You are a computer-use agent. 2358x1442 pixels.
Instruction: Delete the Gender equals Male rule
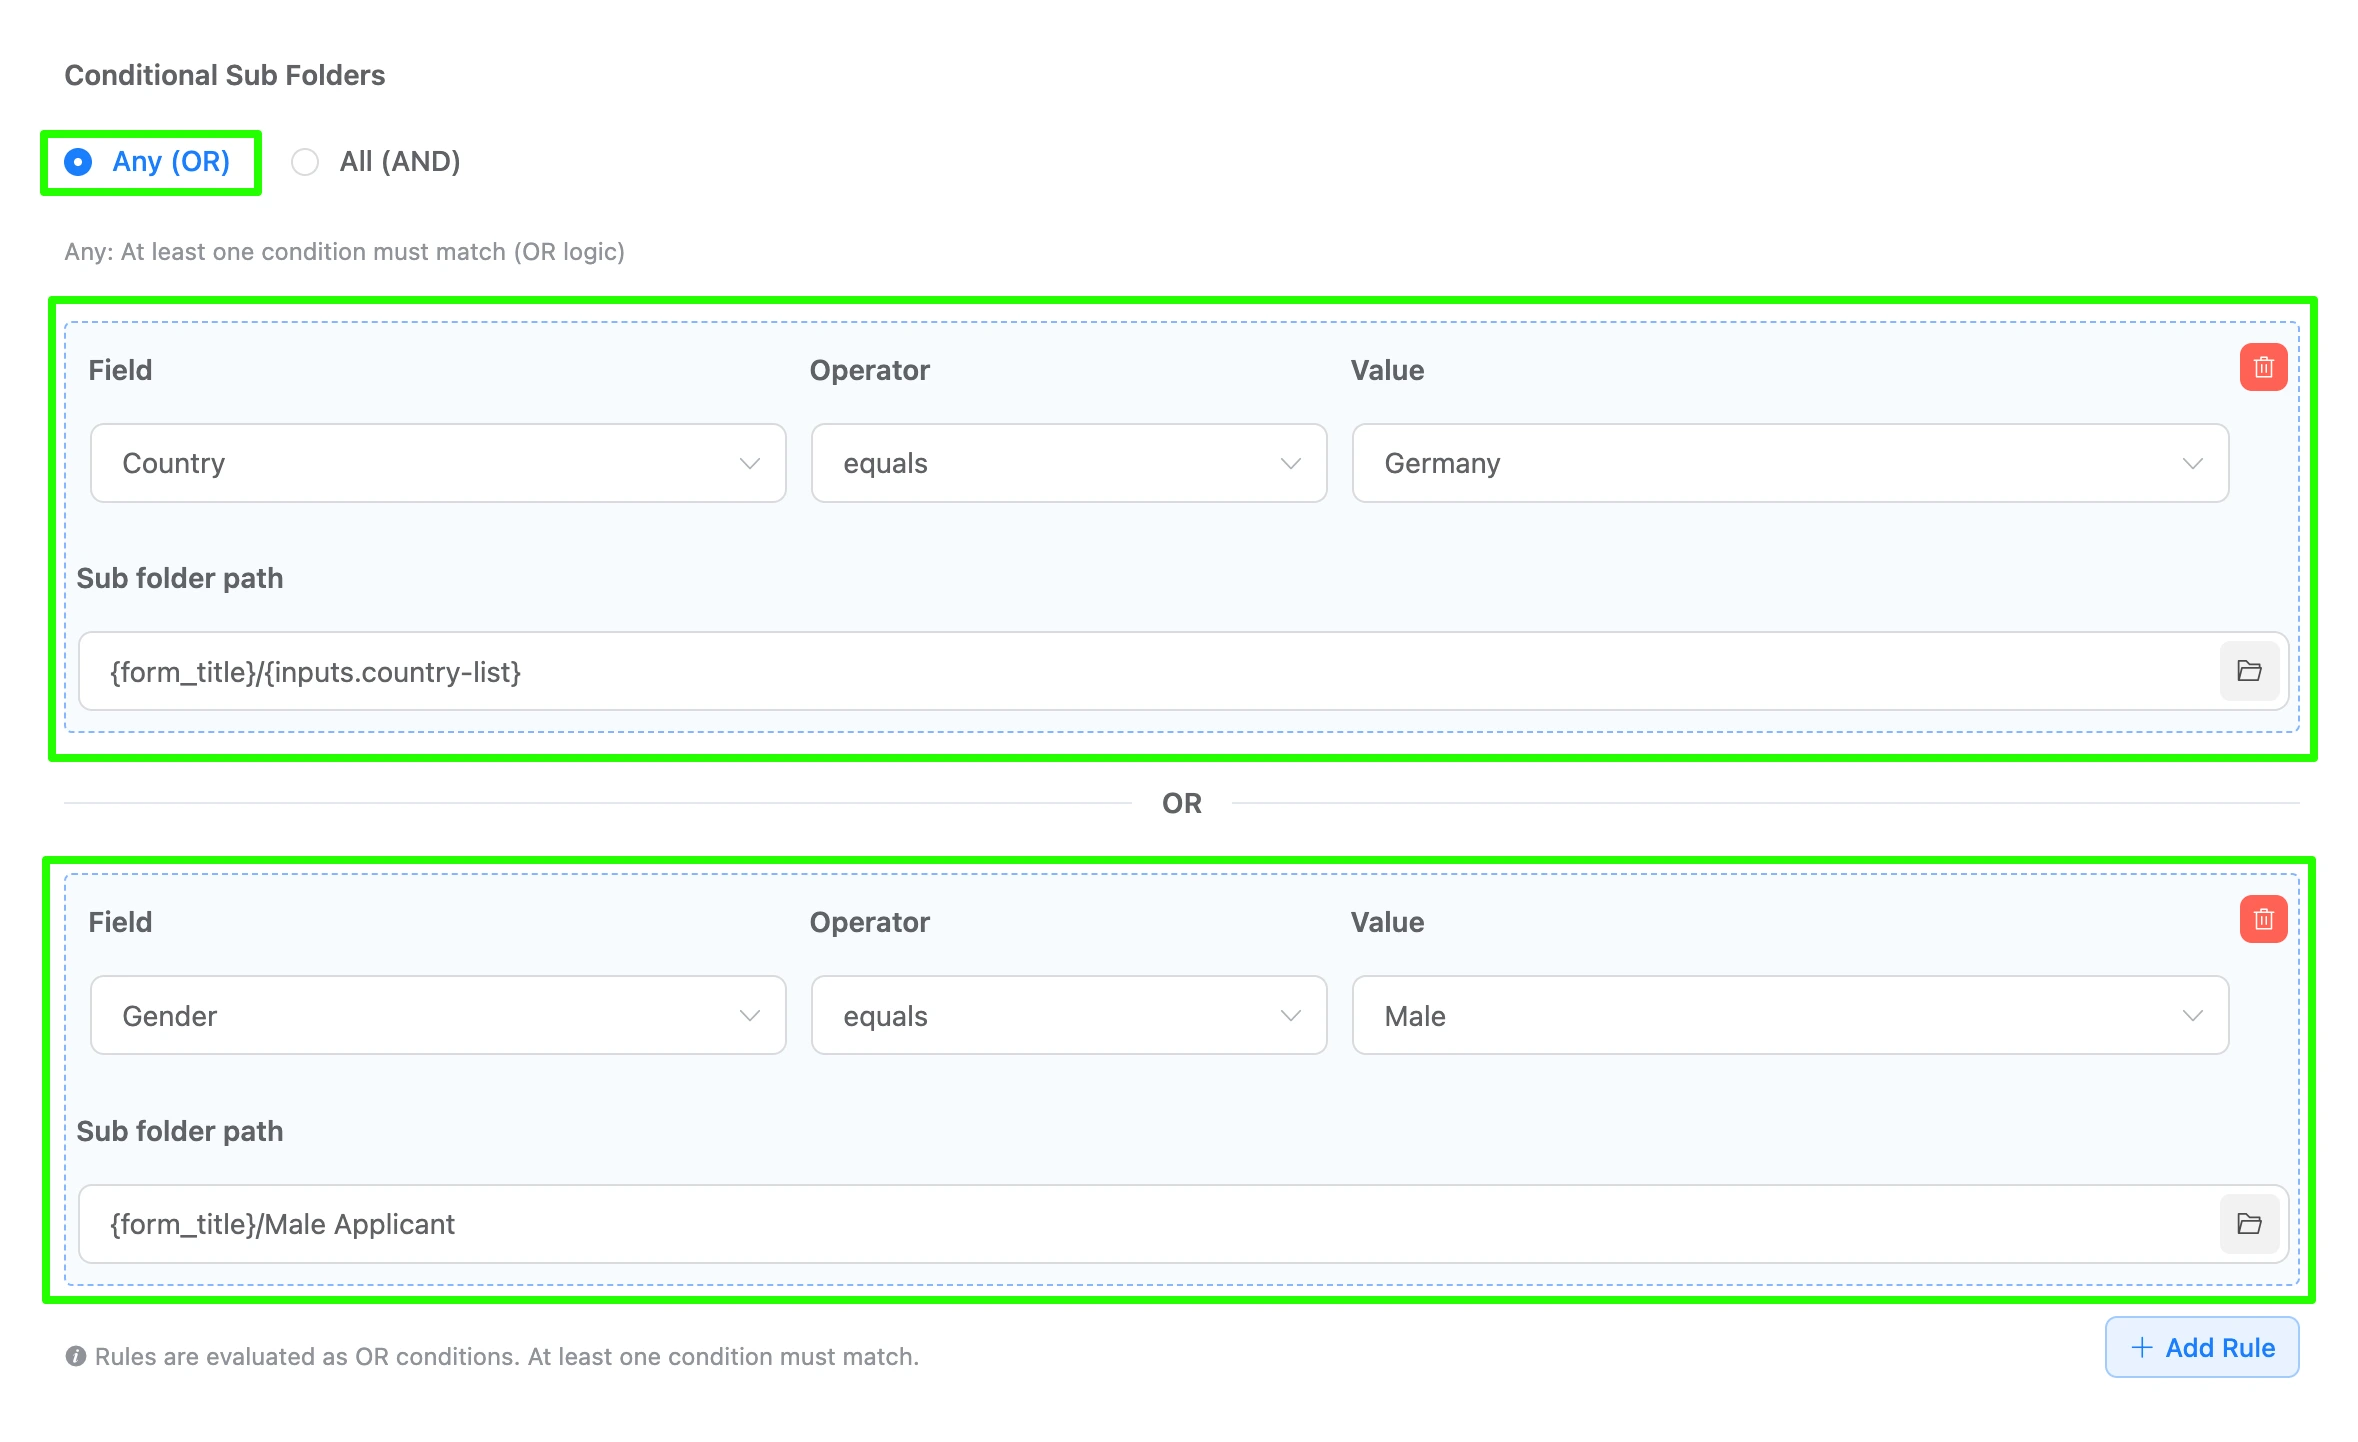click(2263, 919)
